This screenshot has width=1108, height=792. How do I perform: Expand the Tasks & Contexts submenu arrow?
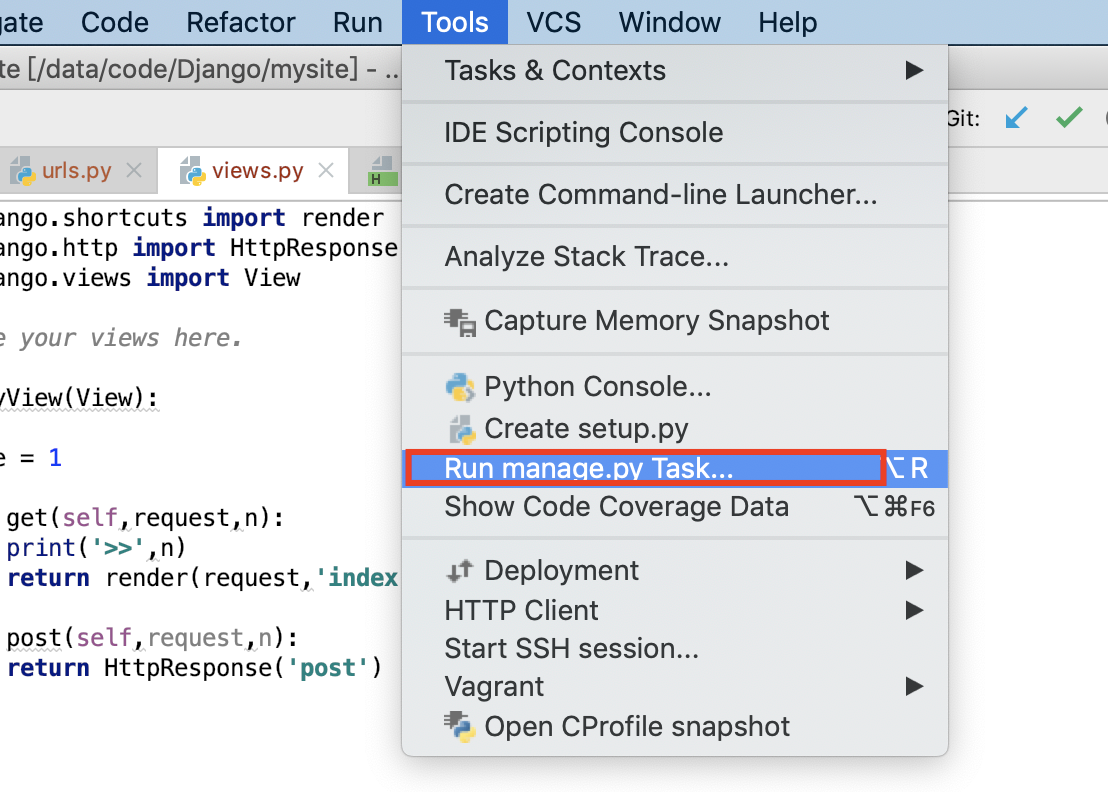(x=913, y=71)
